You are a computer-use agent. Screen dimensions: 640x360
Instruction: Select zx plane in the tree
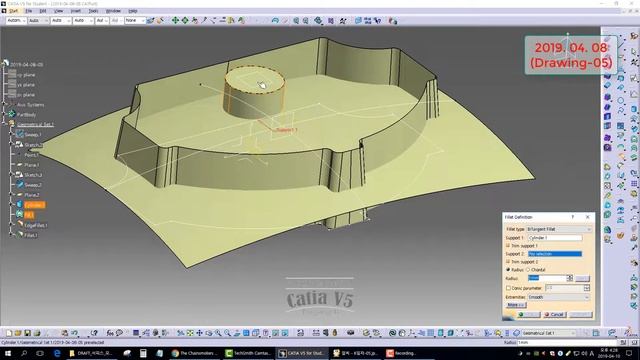(x=26, y=95)
